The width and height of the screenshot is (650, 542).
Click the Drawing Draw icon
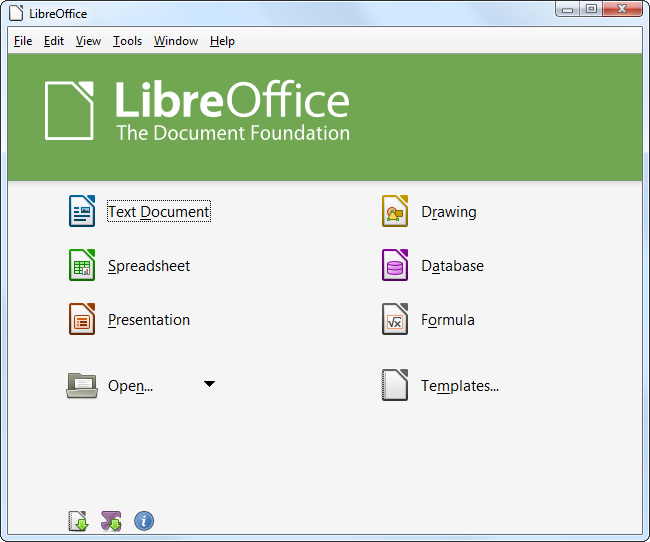[395, 211]
